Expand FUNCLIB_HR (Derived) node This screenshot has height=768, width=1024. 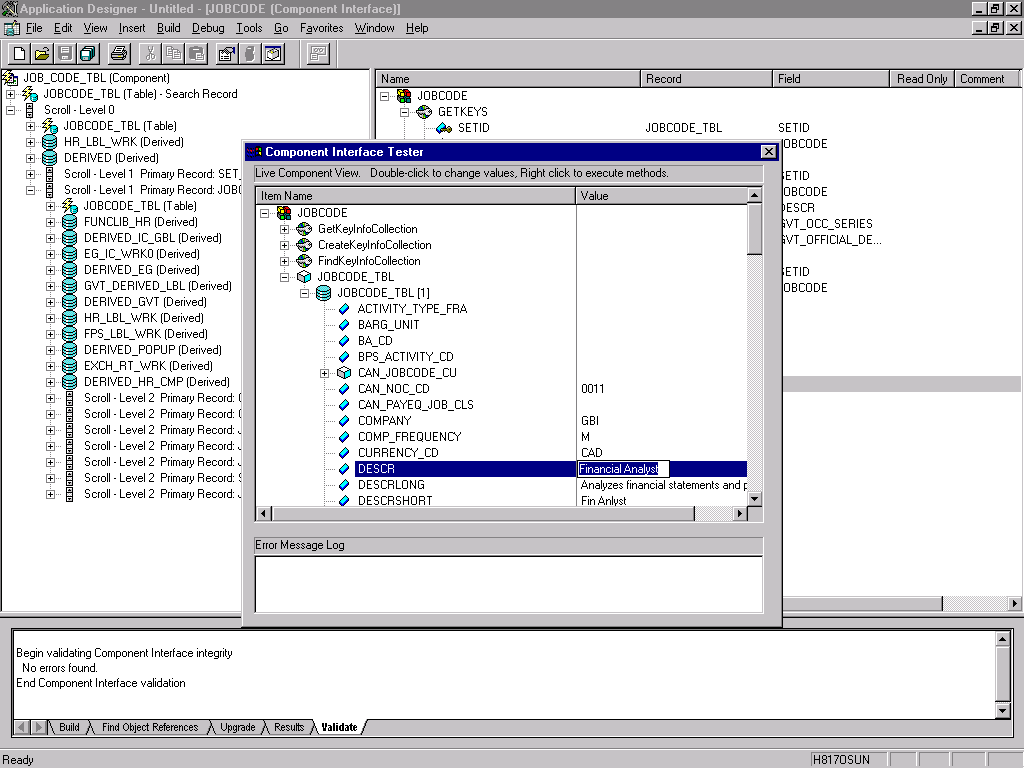click(x=50, y=222)
